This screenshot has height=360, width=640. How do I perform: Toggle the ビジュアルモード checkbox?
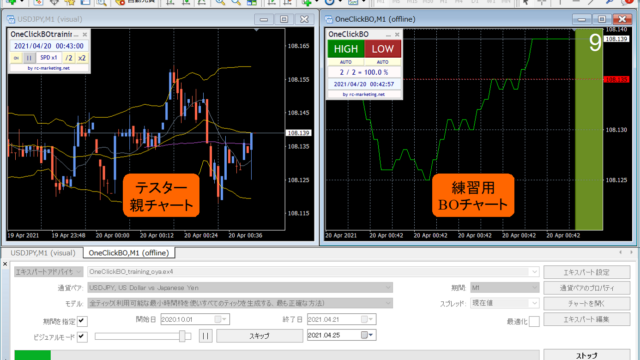click(x=82, y=337)
